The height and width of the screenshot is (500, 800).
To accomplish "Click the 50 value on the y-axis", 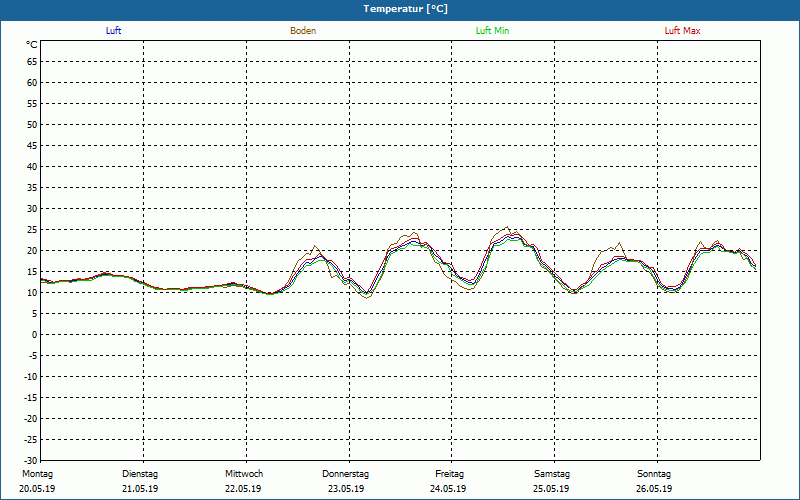I will (x=32, y=124).
